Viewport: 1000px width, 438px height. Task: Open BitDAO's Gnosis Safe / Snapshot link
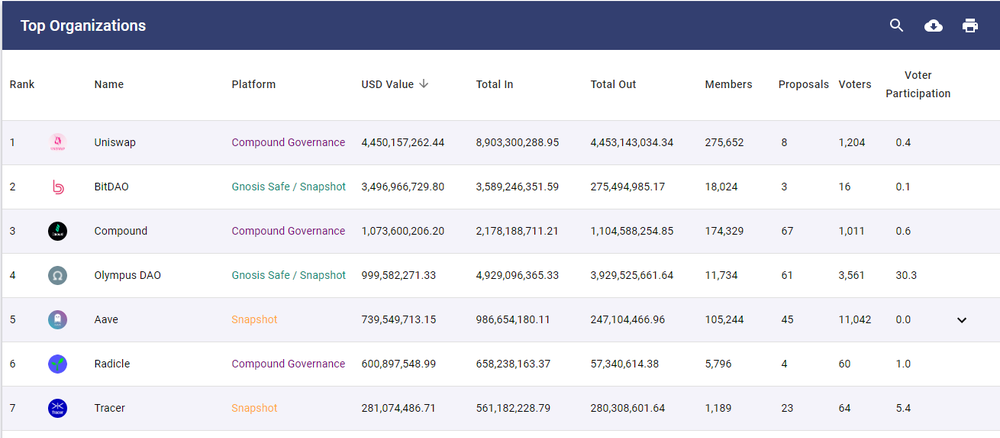point(288,187)
